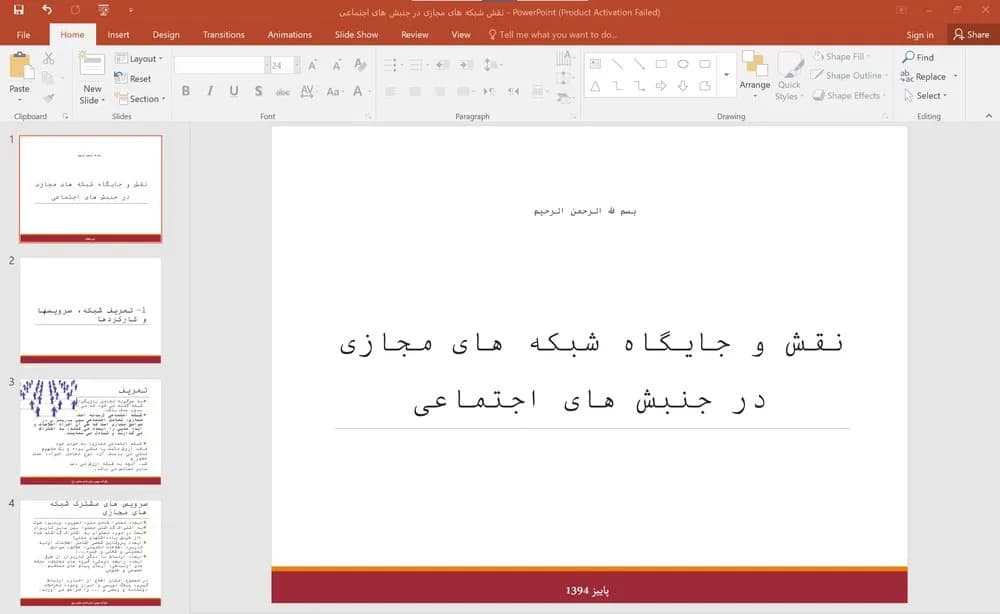Open the Select dropdown
Viewport: 1000px width, 614px height.
pos(925,96)
